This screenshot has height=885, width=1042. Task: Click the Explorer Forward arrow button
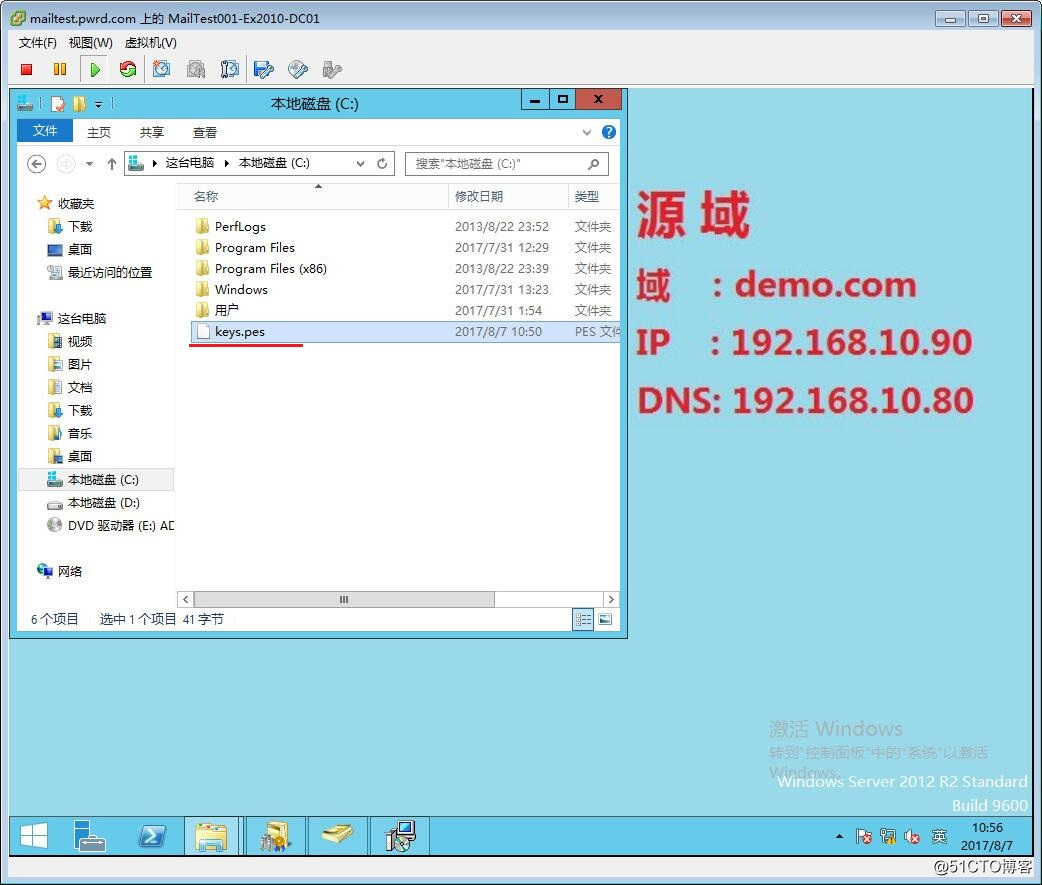coord(66,163)
